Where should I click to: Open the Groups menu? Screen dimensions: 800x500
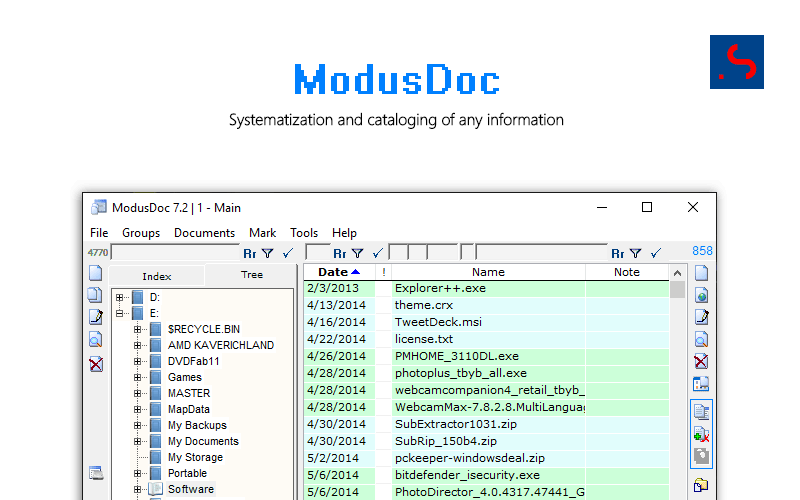141,233
